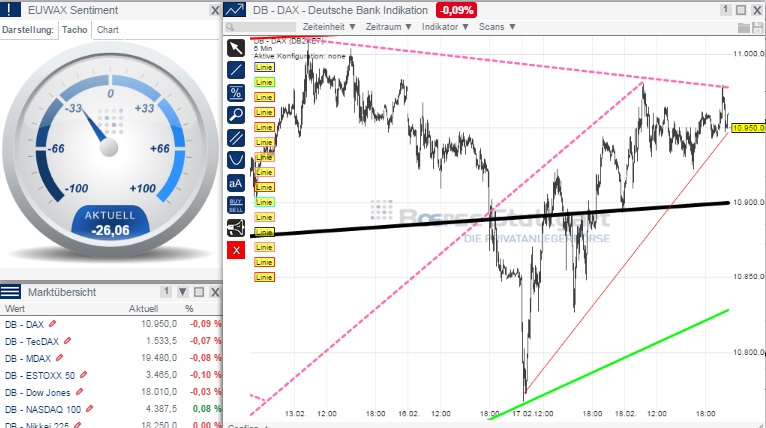Click the 19.480,0 value in MDAX row

point(159,358)
